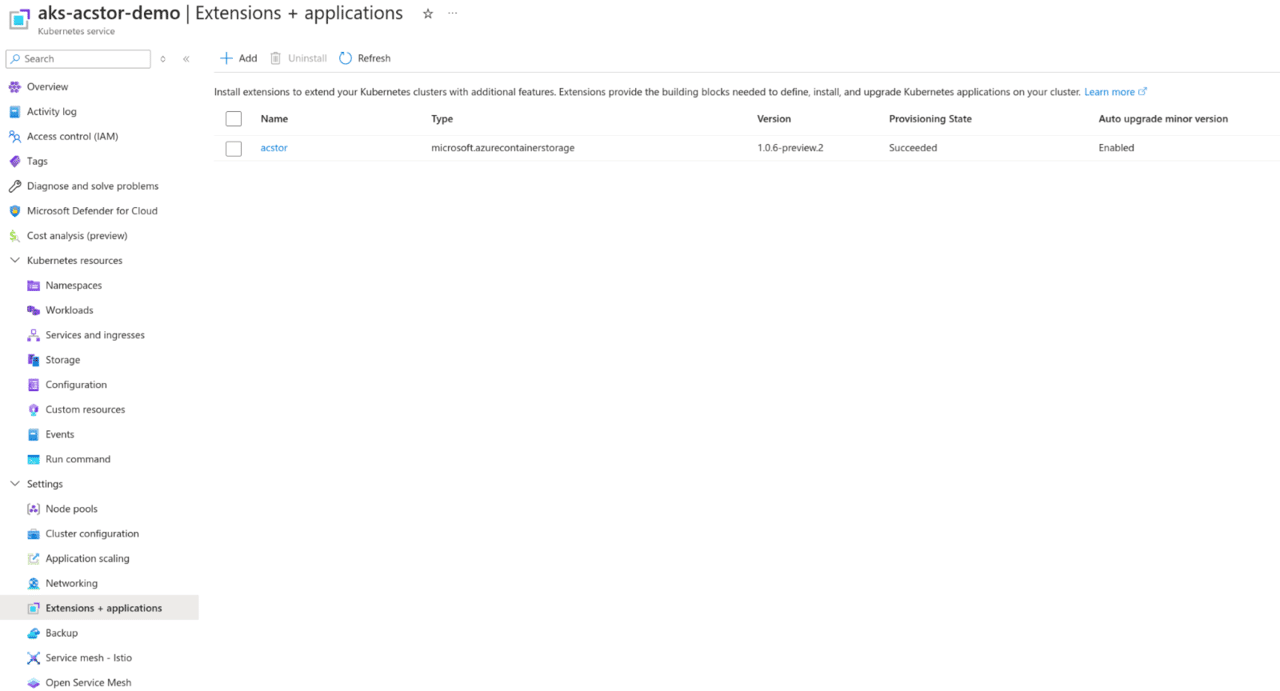This screenshot has width=1280, height=691.
Task: Click the Auto upgrade minor version header
Action: (1163, 119)
